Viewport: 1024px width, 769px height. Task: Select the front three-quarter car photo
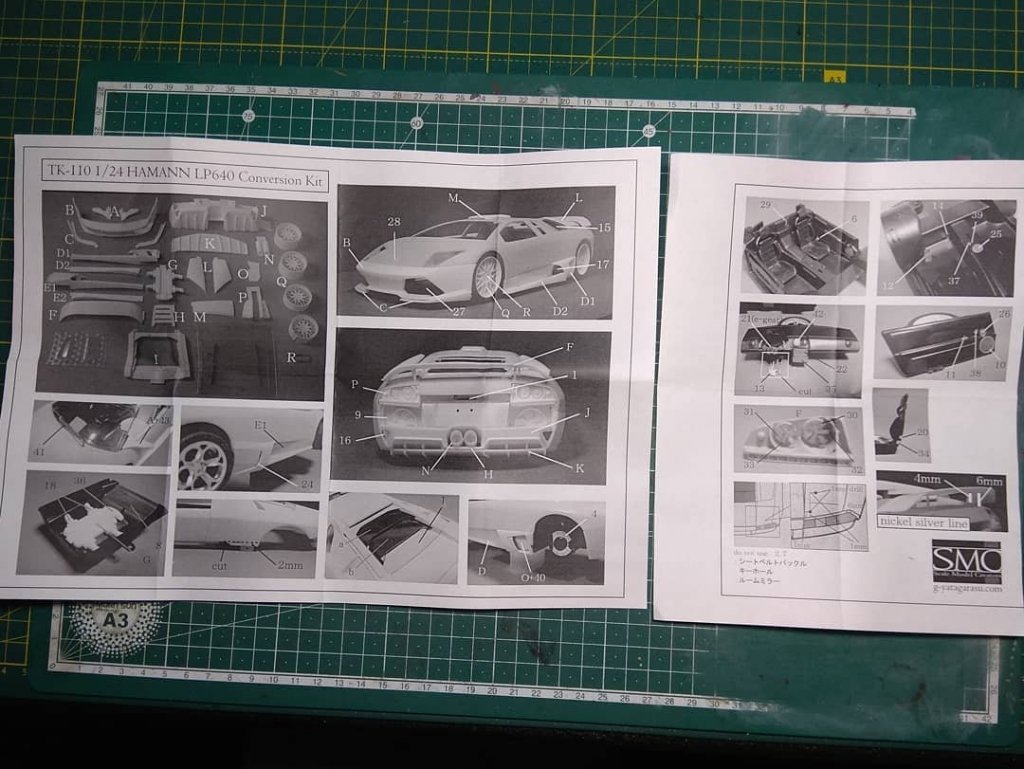[475, 251]
